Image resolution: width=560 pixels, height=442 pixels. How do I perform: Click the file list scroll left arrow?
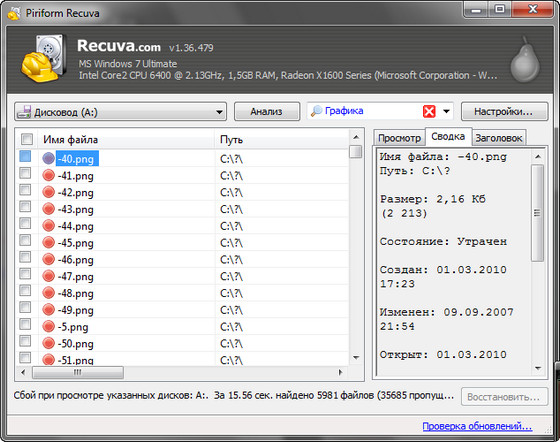[23, 372]
